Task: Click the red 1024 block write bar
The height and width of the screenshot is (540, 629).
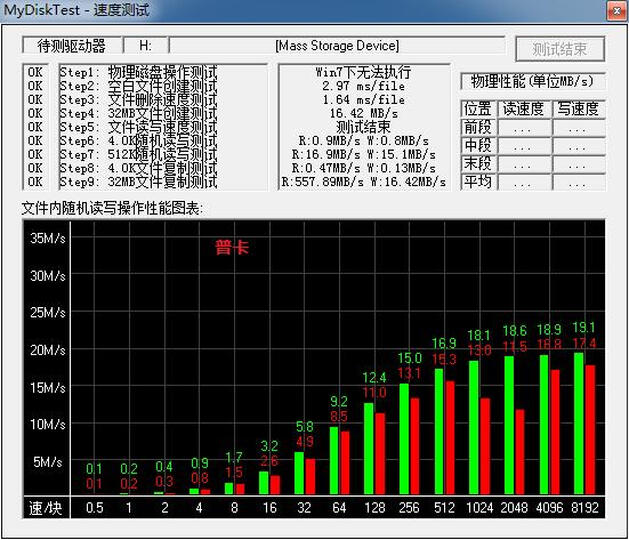Action: (485, 446)
